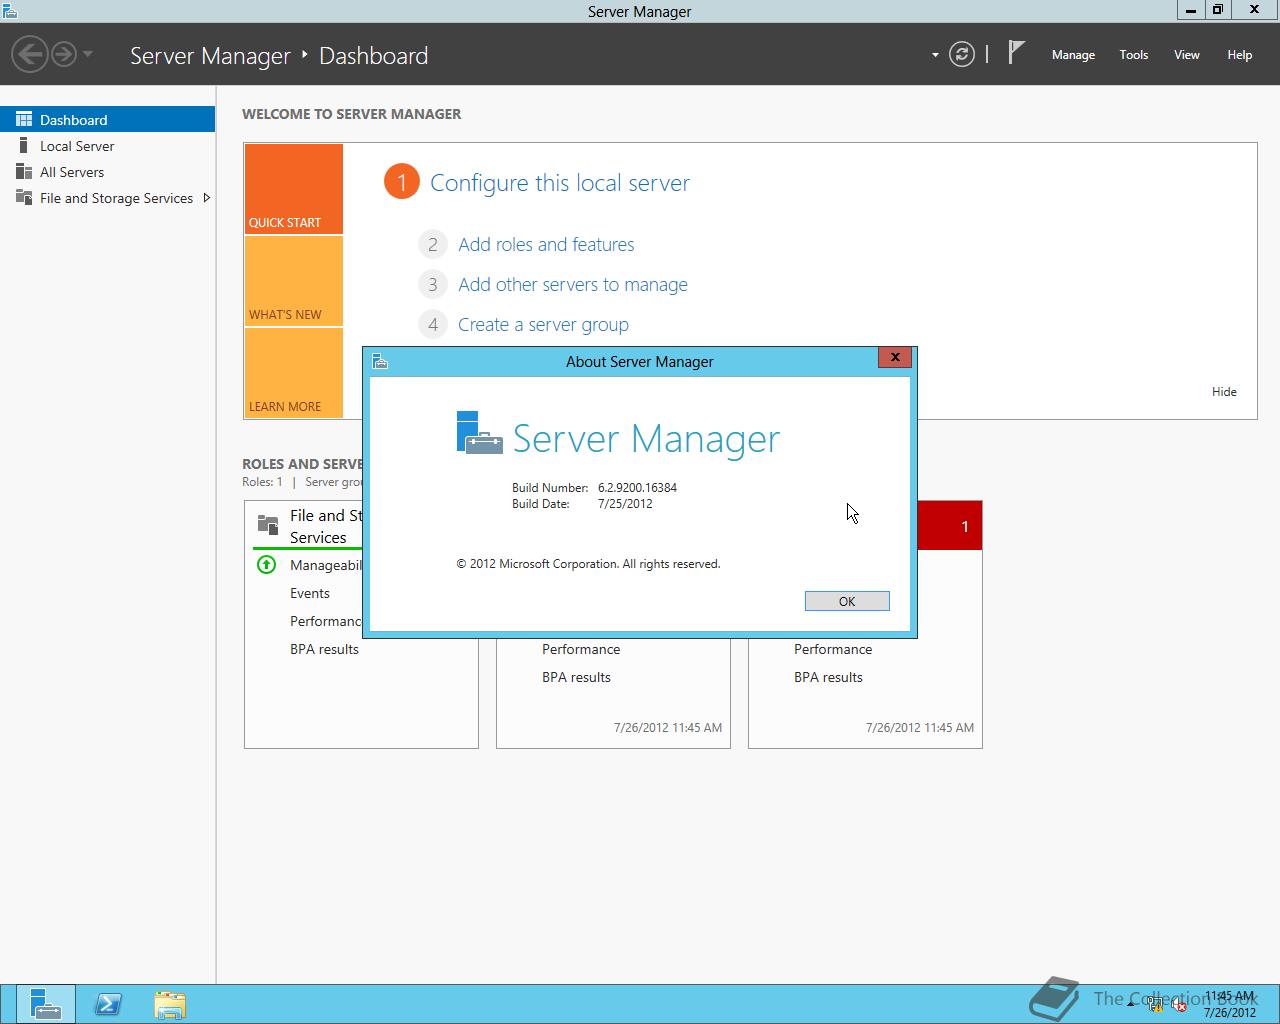Open dropdown arrow left of refresh
1280x1024 pixels.
click(x=935, y=55)
